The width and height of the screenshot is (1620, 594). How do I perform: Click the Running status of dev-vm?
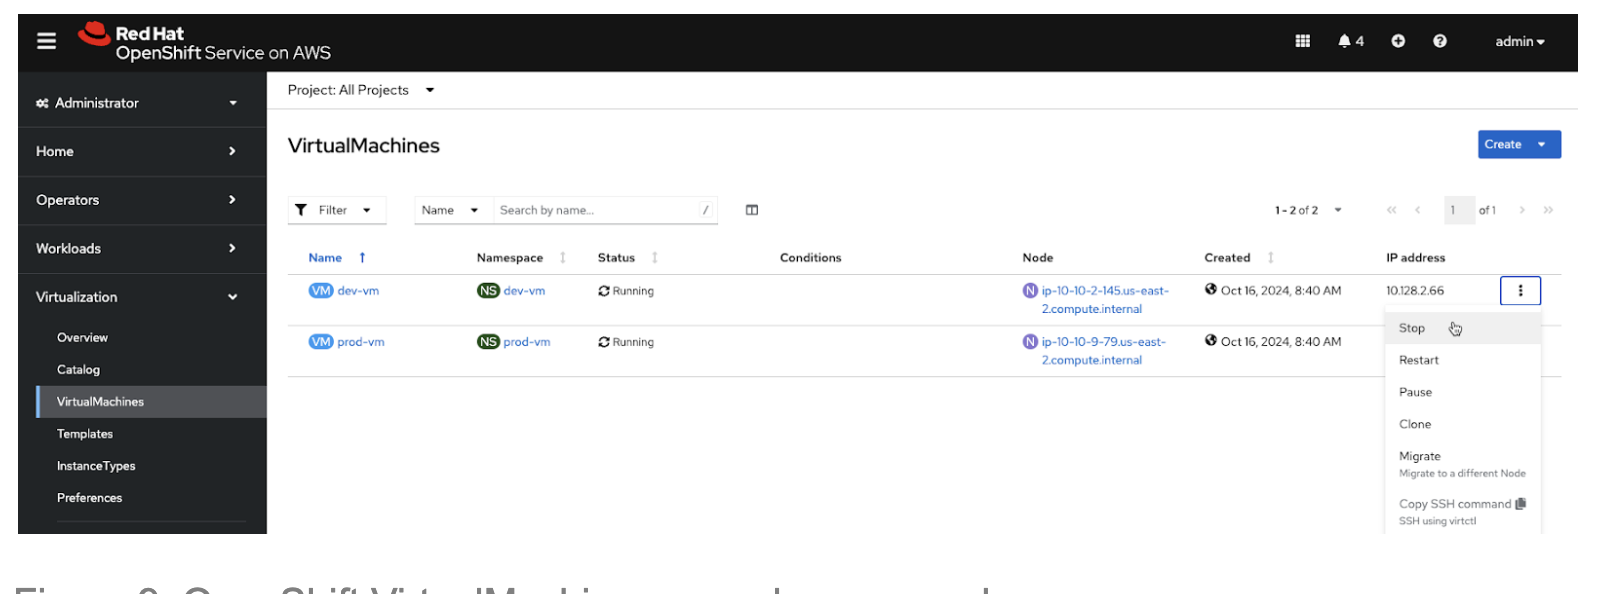626,291
